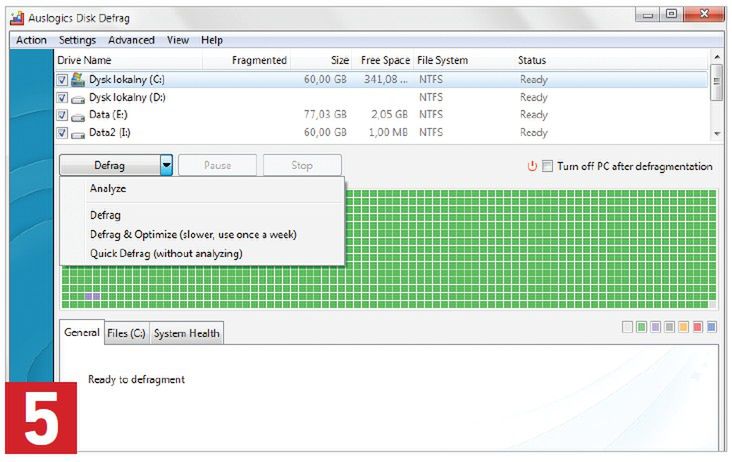Screen dimensions: 732x462
Task: Select the Data2 (I:) row name
Action: pyautogui.click(x=110, y=133)
